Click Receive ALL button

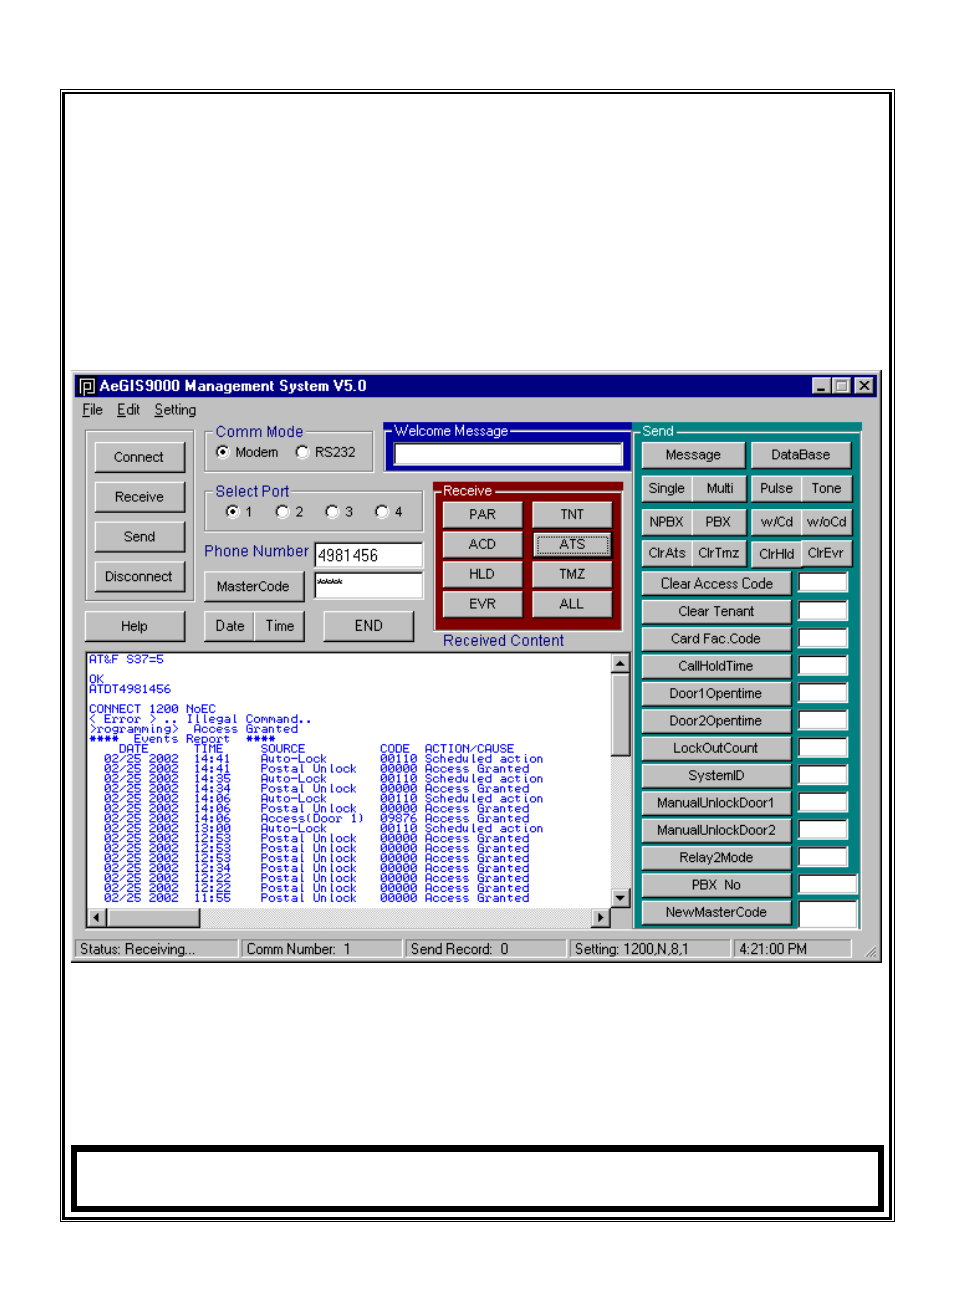click(x=572, y=605)
